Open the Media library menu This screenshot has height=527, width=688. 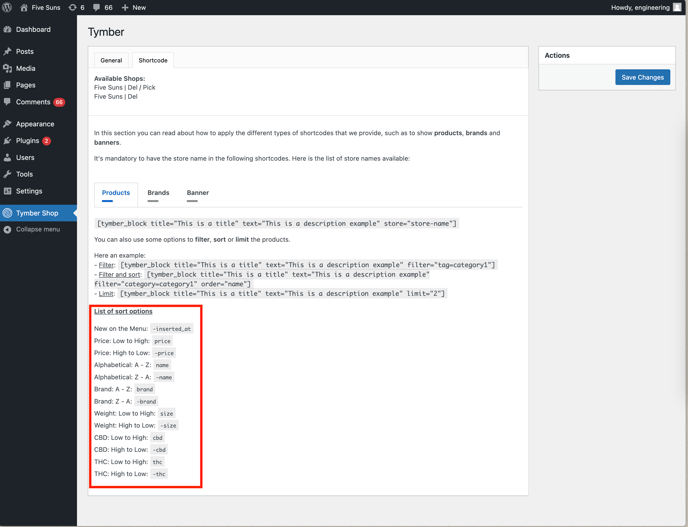(25, 68)
